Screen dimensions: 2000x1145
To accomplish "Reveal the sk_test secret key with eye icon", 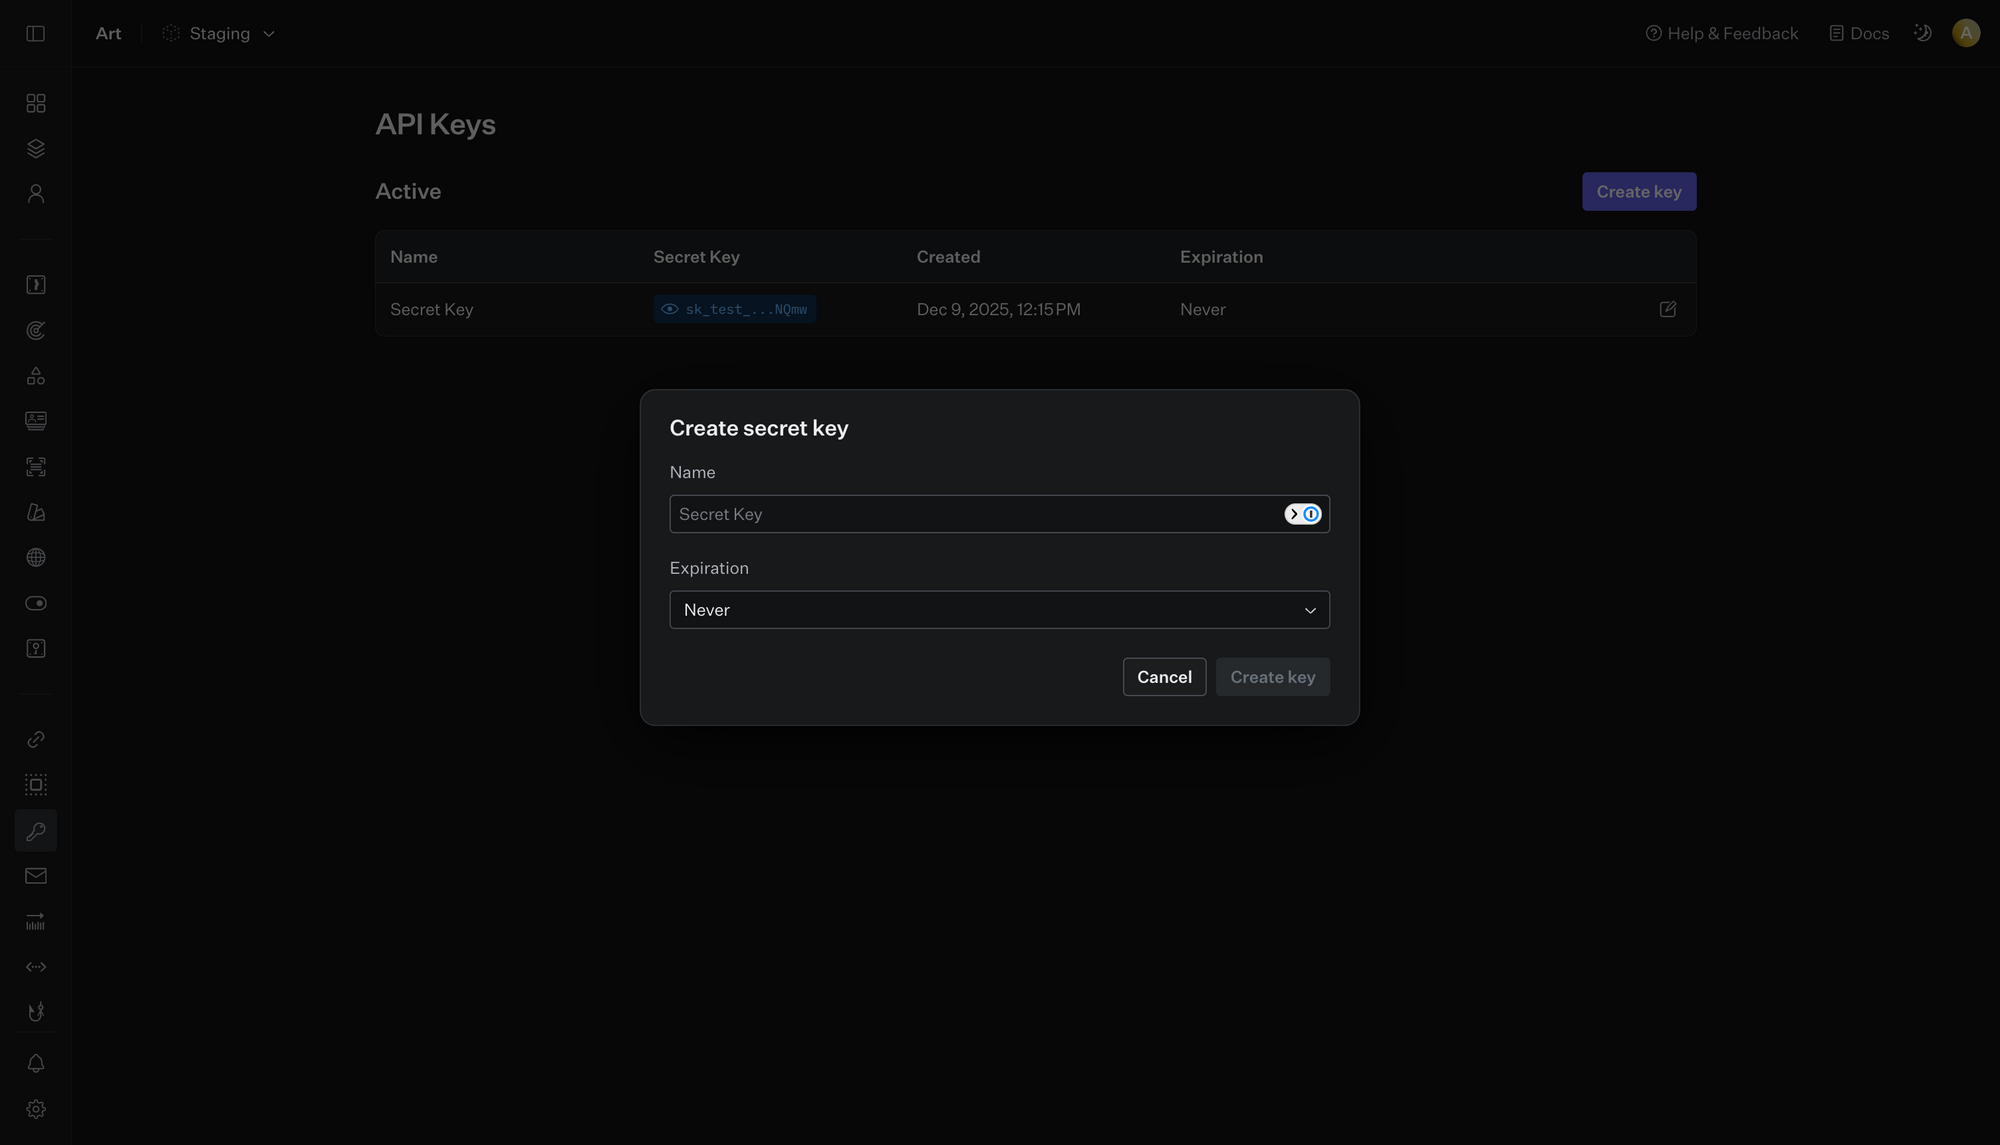I will click(670, 309).
